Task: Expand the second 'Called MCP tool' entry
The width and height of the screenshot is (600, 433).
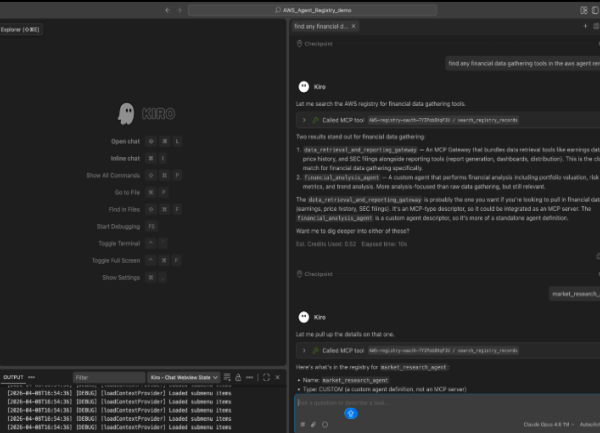Action: click(304, 350)
